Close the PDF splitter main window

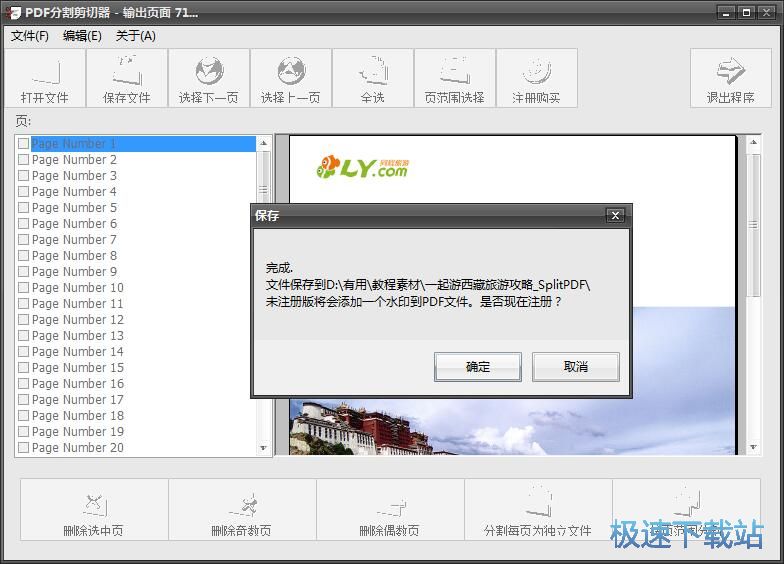pyautogui.click(x=766, y=12)
